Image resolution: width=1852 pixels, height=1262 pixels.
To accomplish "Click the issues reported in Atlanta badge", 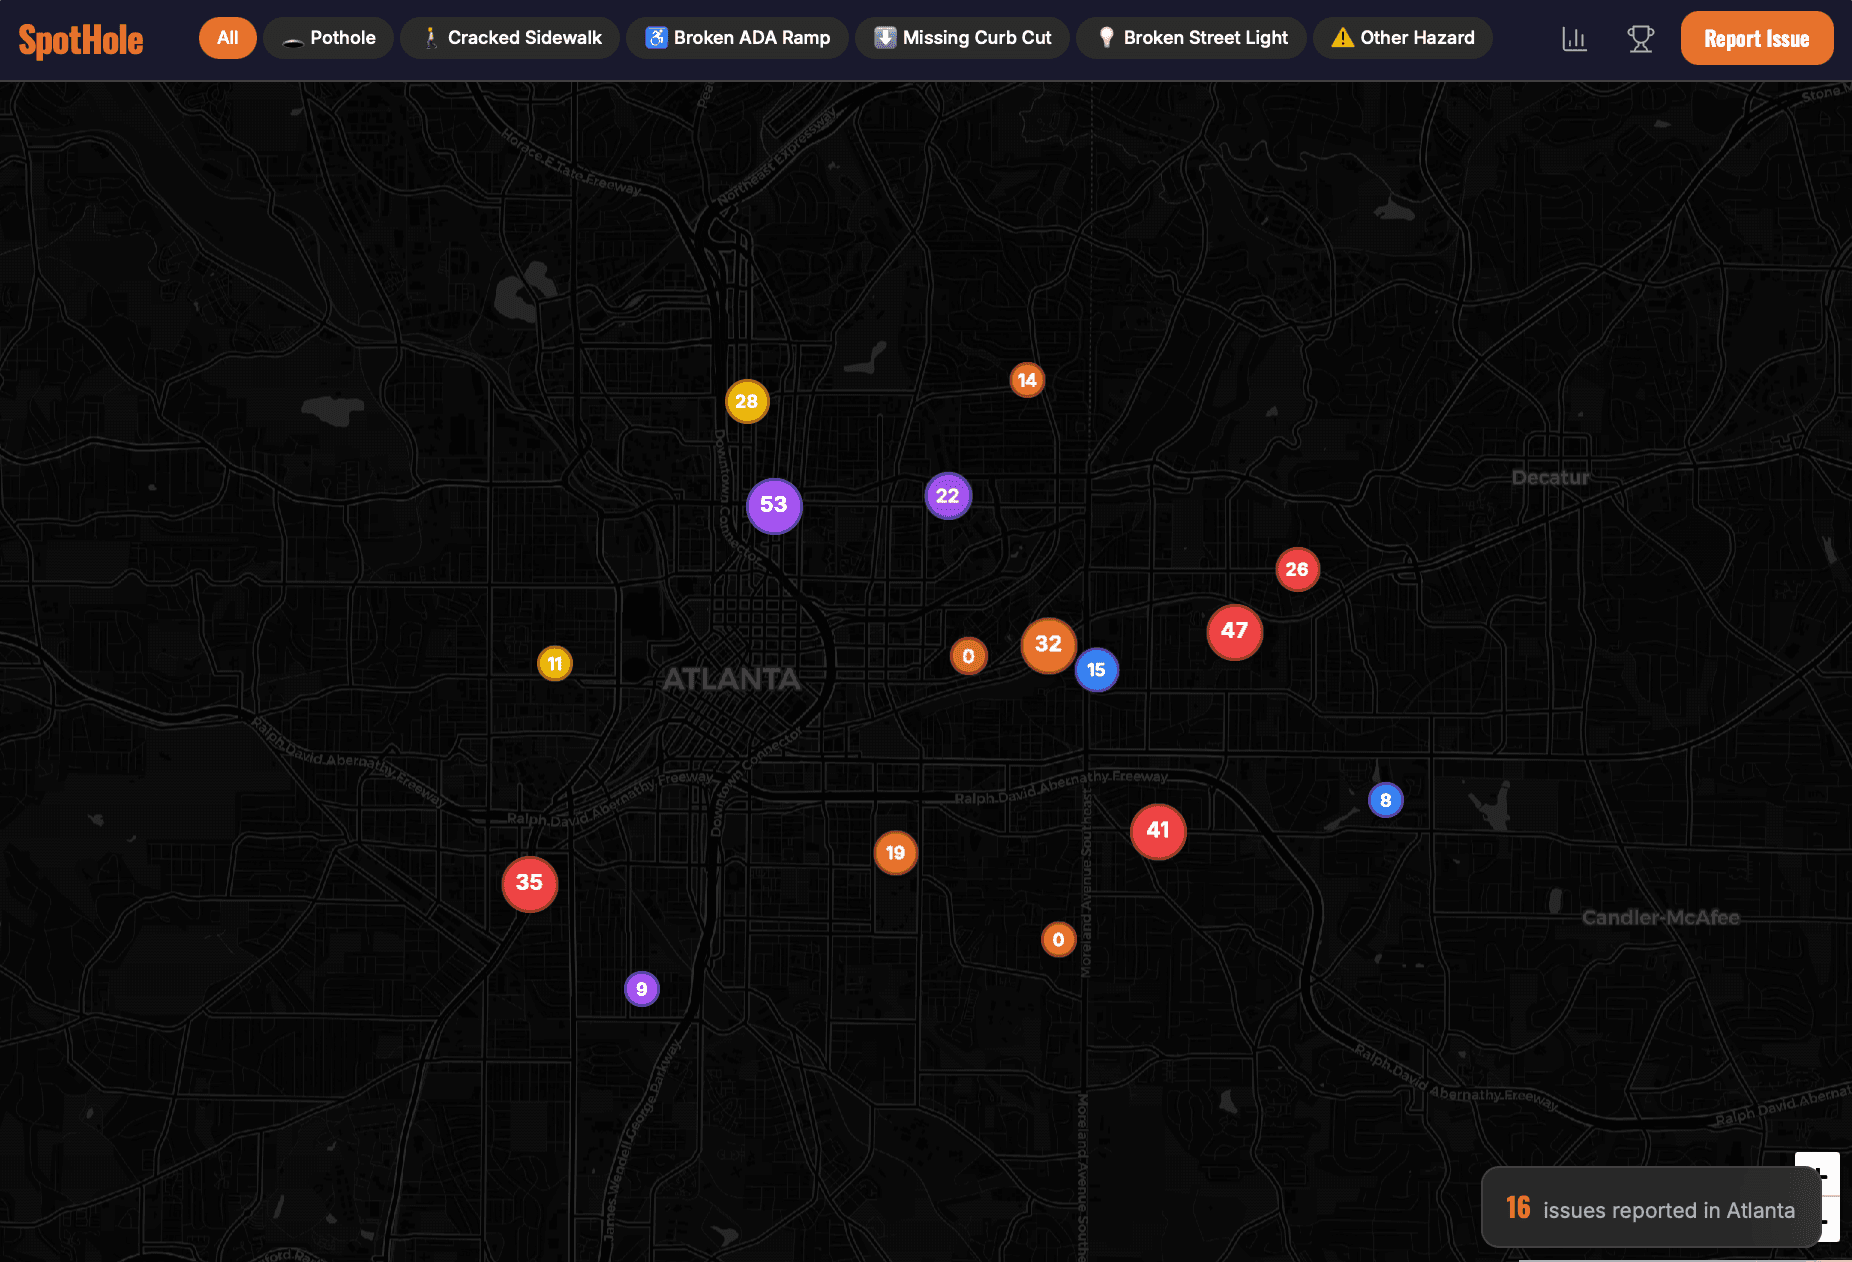I will 1650,1208.
